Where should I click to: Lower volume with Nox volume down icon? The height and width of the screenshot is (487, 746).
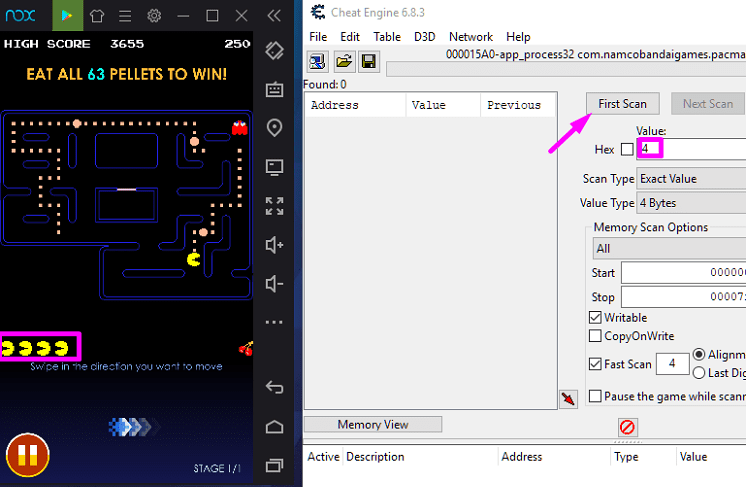coord(274,284)
